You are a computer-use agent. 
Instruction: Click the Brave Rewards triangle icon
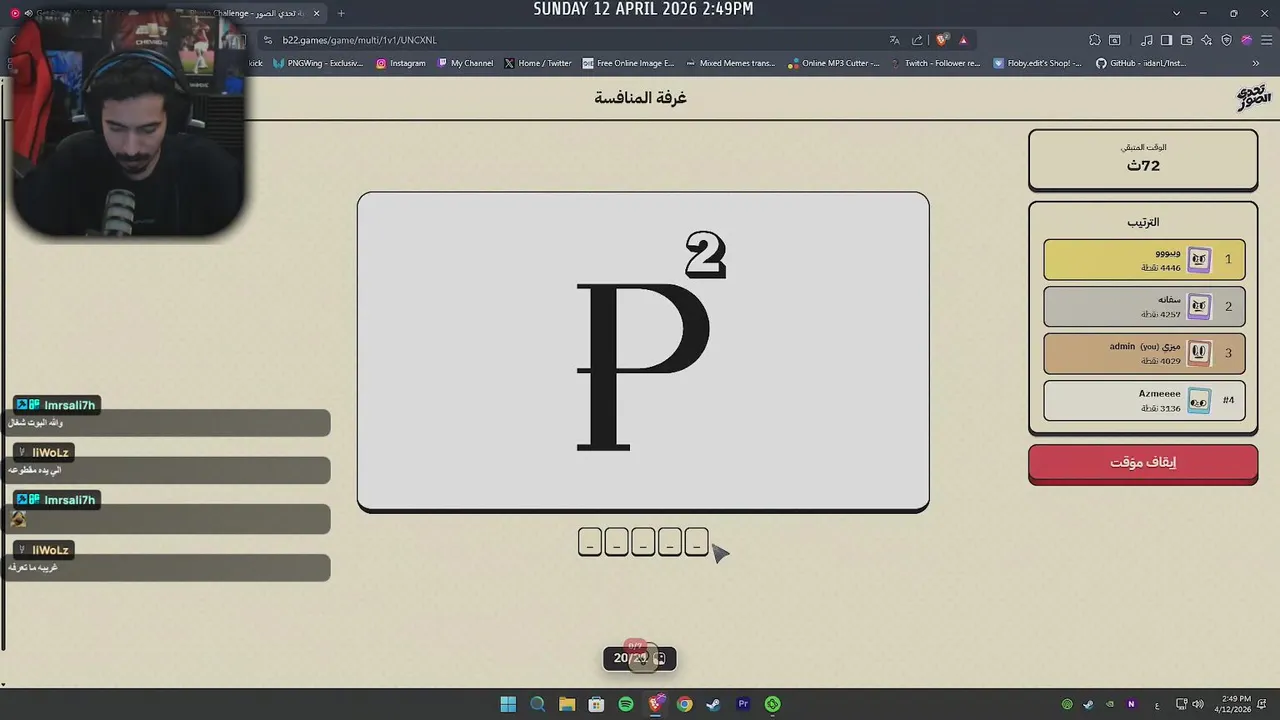click(x=963, y=40)
